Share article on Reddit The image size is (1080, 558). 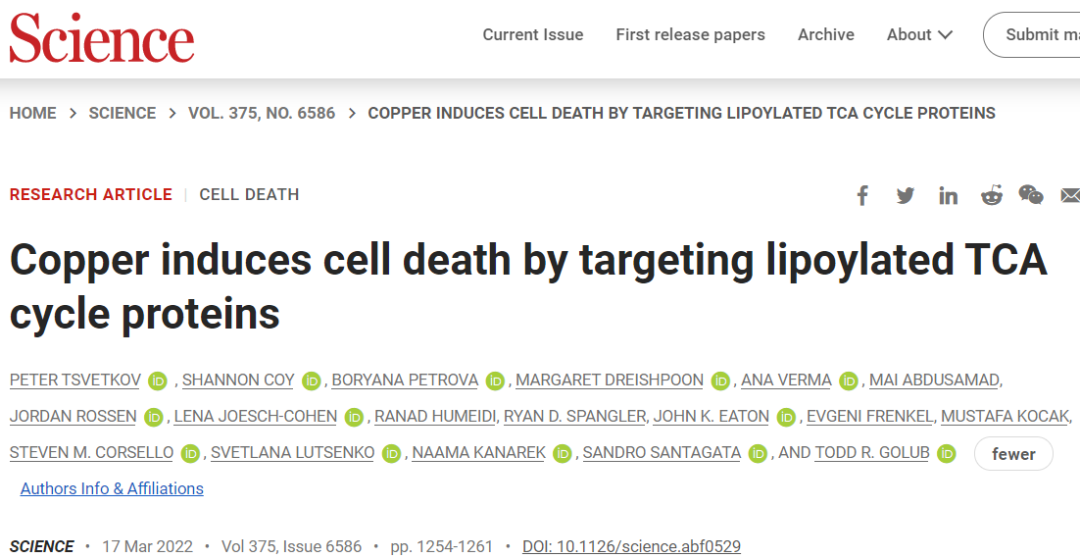(x=991, y=196)
